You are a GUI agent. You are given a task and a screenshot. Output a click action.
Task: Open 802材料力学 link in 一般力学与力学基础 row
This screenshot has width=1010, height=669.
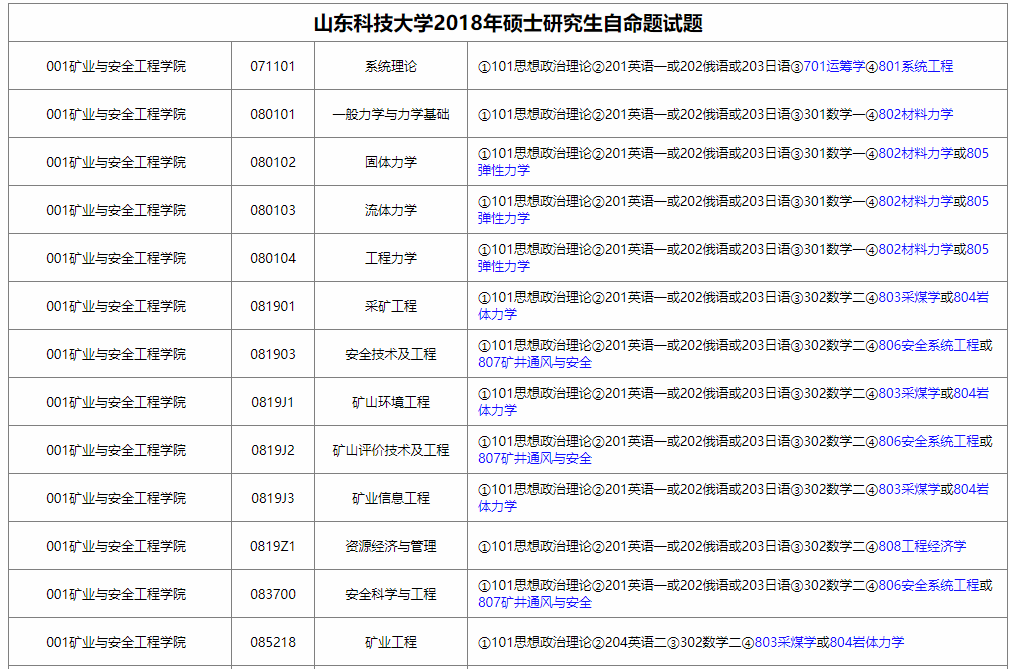915,114
